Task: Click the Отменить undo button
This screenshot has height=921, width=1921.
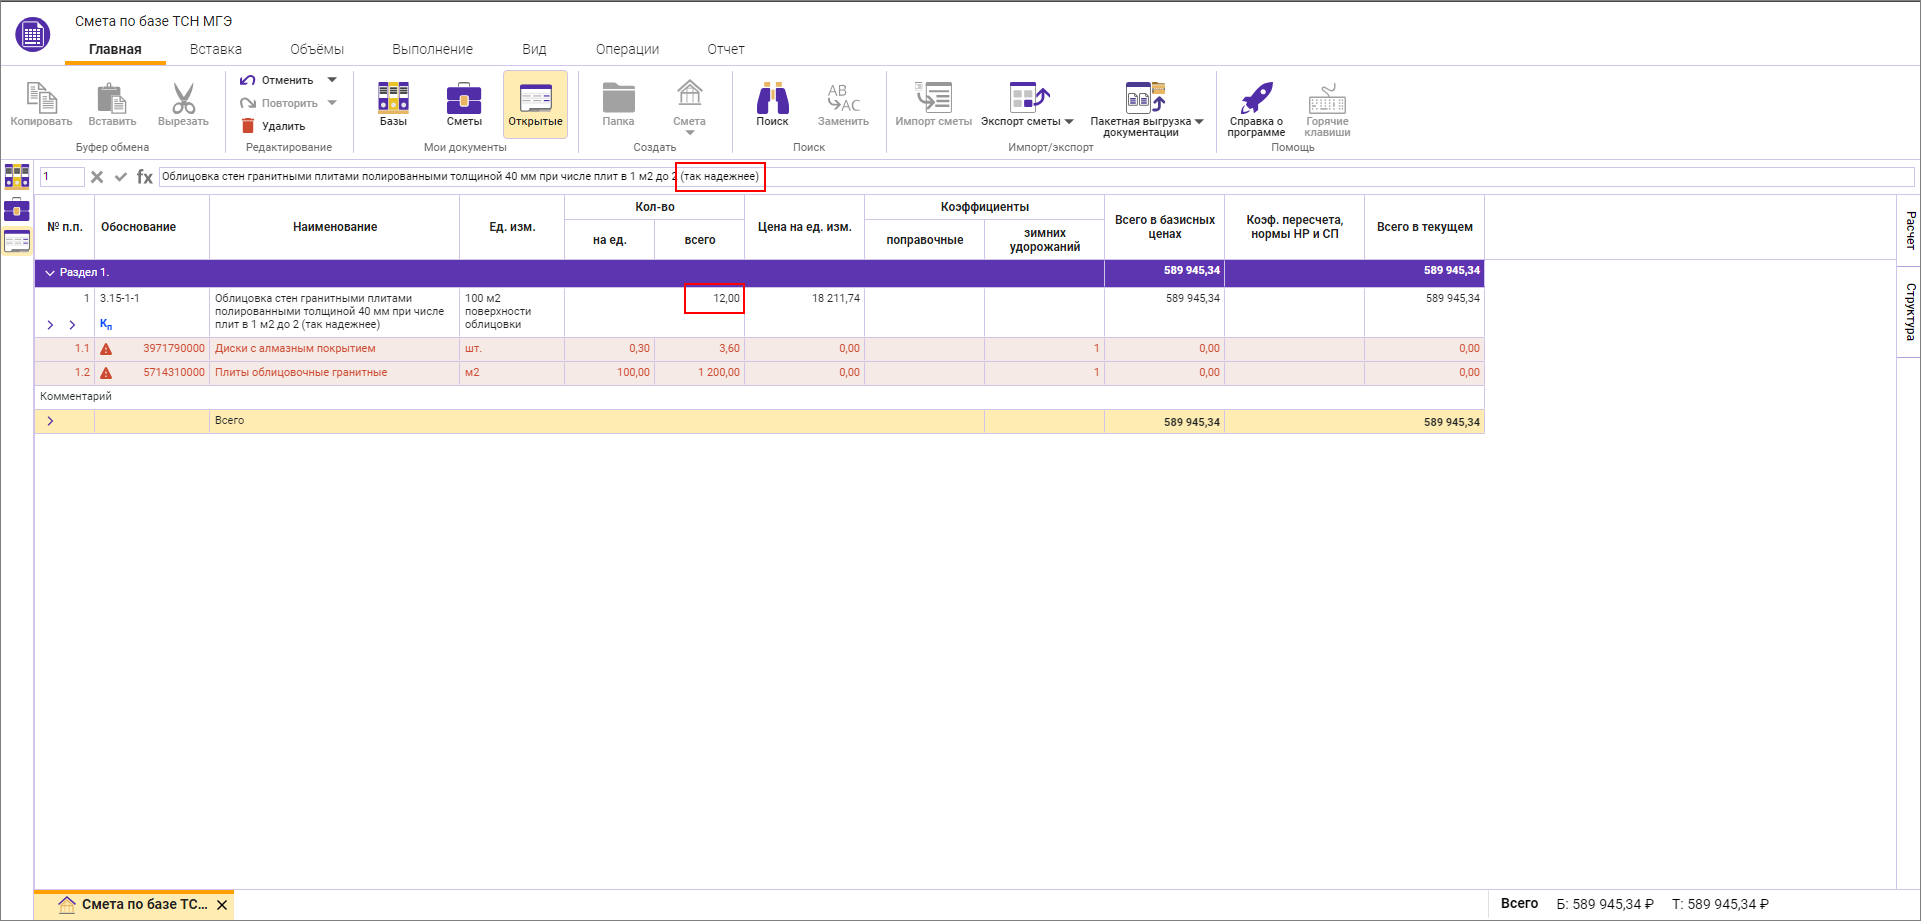Action: click(277, 80)
